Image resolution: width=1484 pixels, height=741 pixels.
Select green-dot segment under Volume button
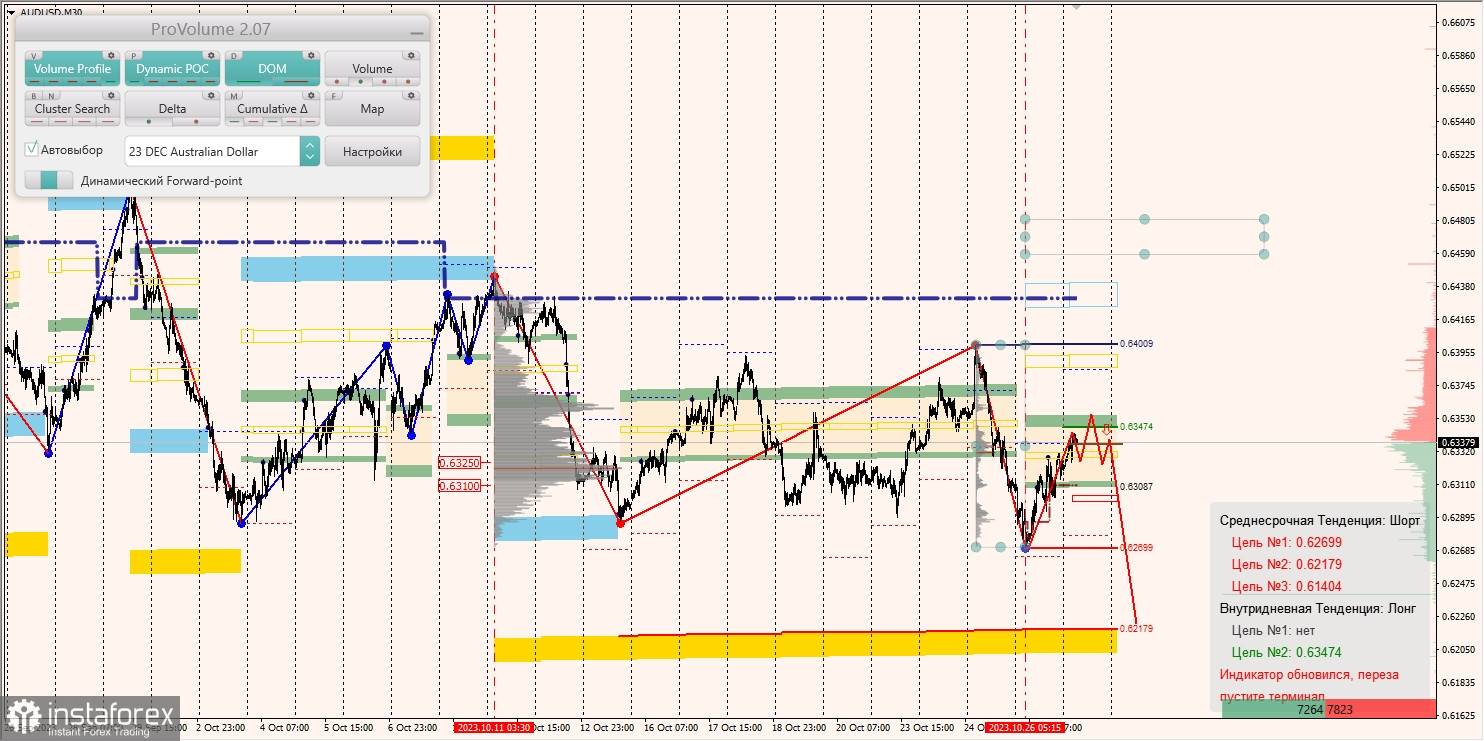360,82
